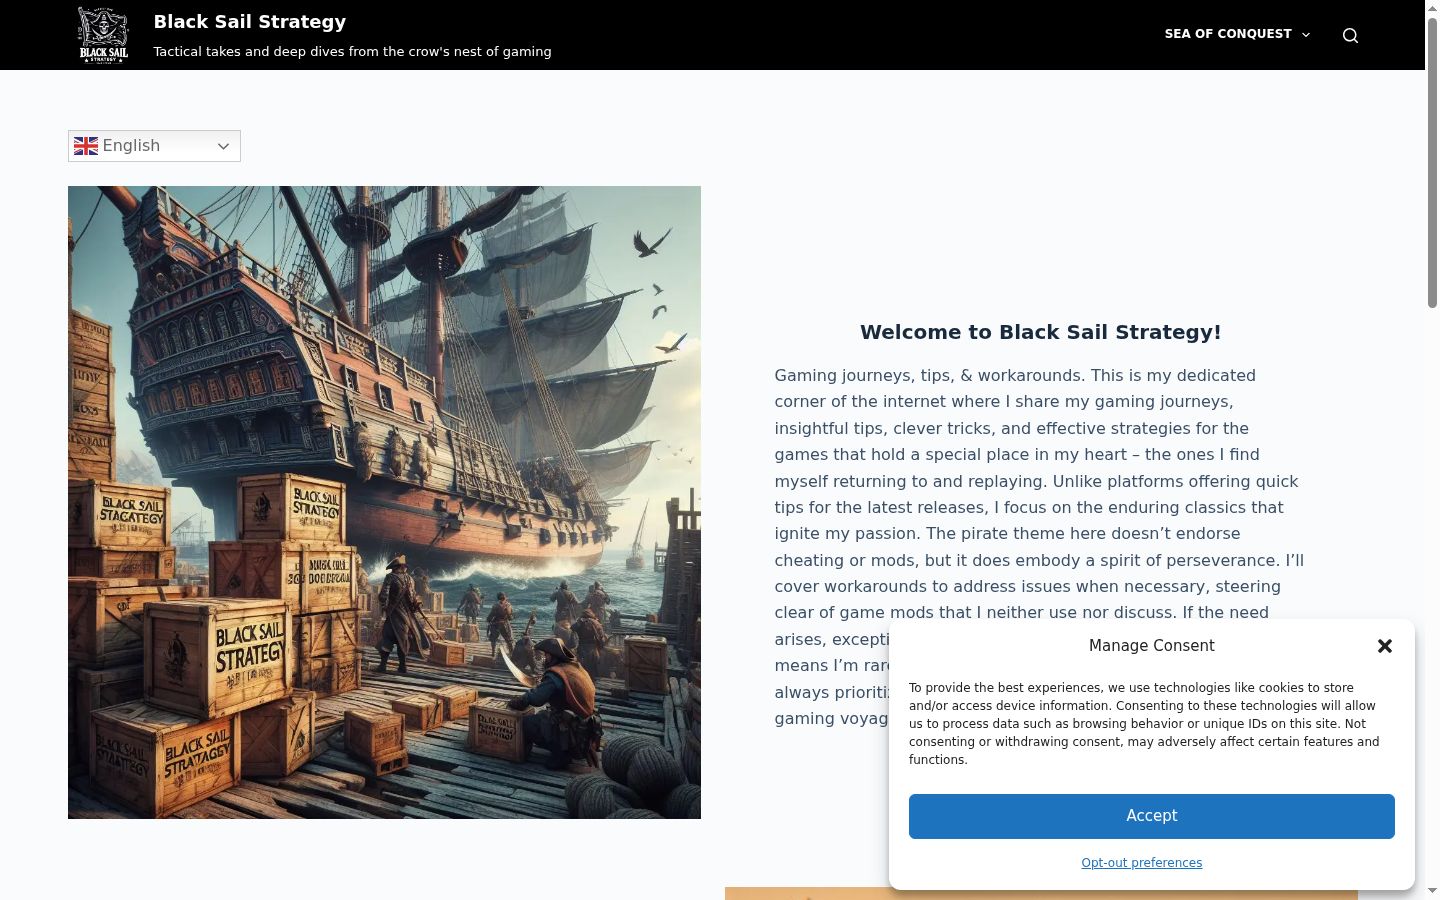1440x900 pixels.
Task: Expand the Sea of Conquest submenu chevron
Action: (x=1305, y=35)
